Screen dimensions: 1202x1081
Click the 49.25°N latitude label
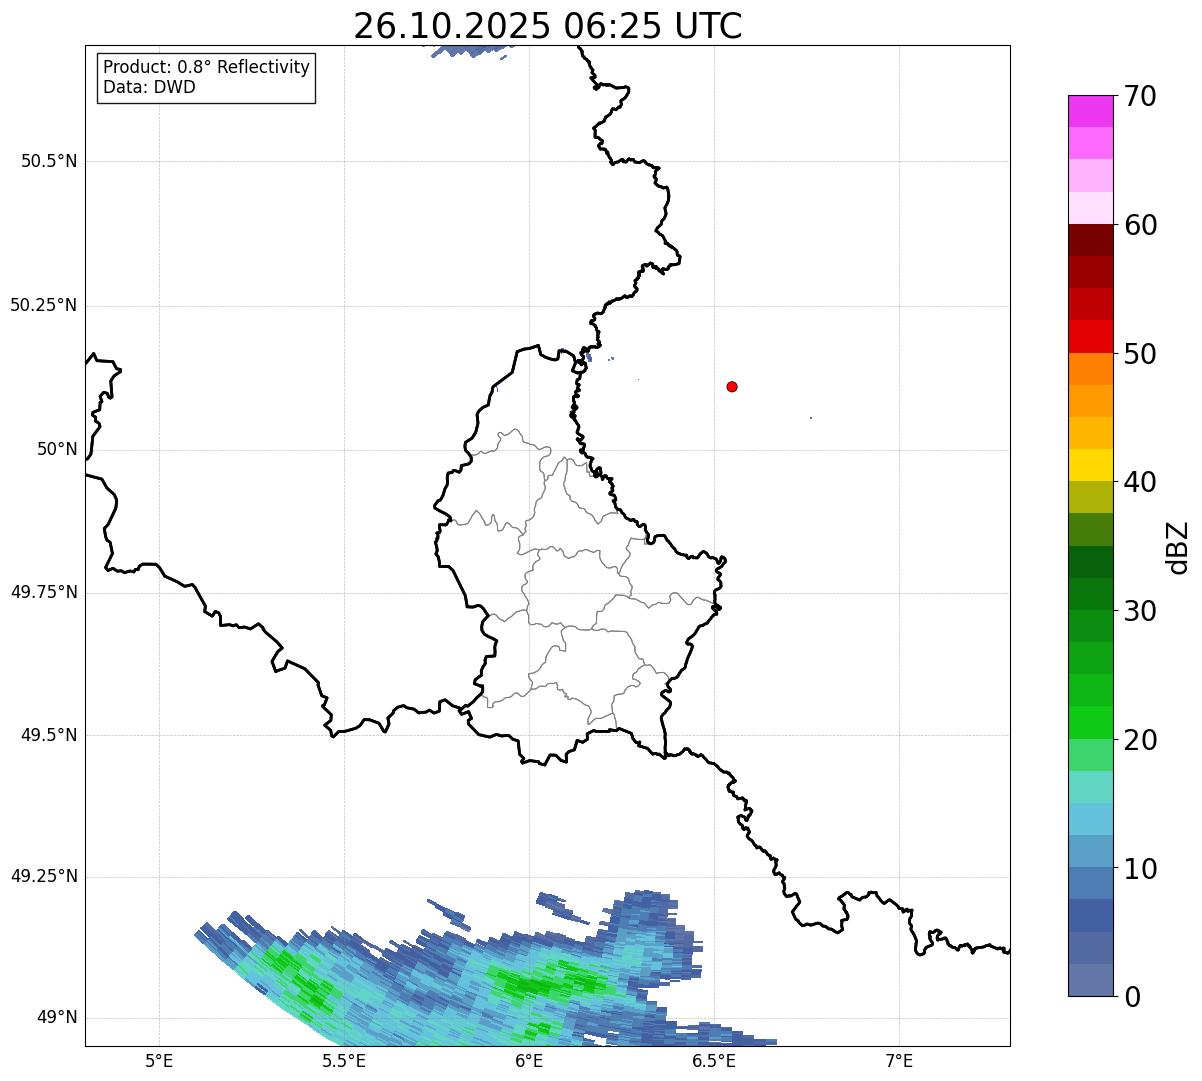click(x=43, y=877)
